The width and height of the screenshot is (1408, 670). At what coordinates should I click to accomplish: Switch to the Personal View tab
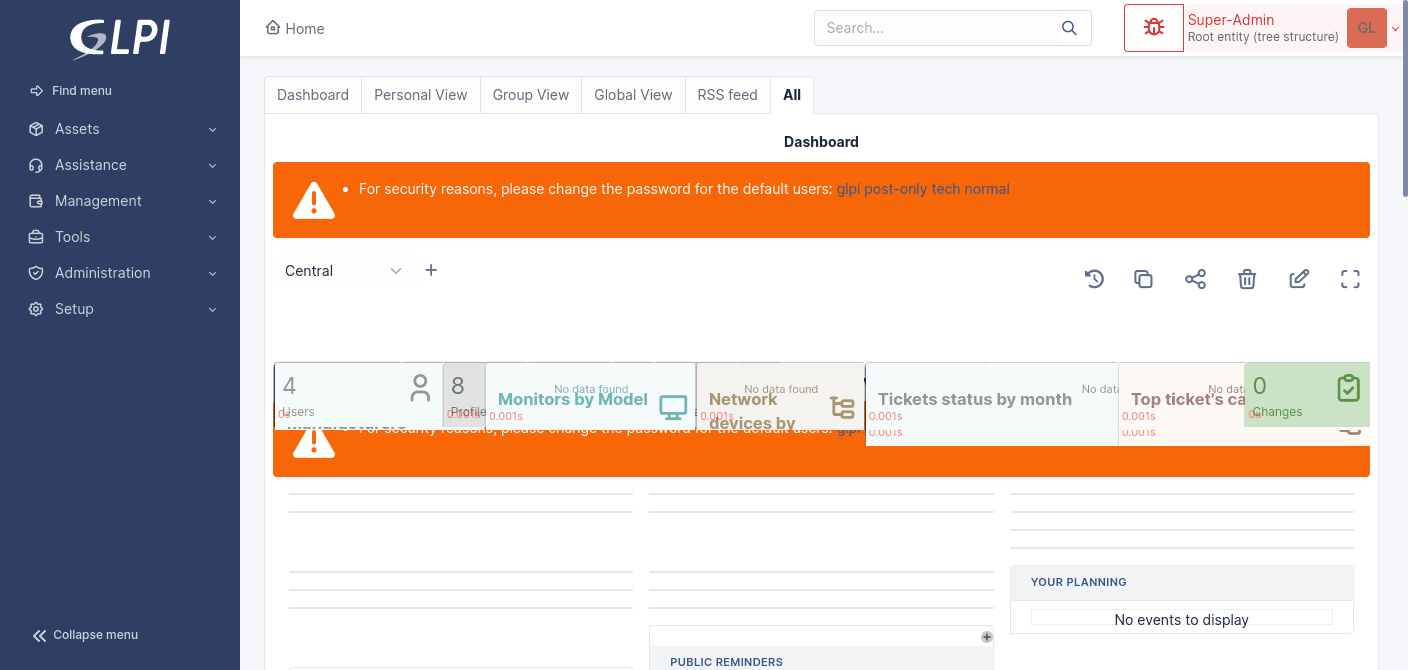(x=420, y=94)
